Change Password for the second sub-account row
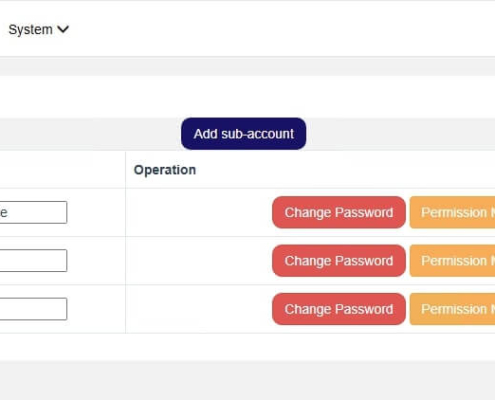The height and width of the screenshot is (400, 495). [x=339, y=261]
